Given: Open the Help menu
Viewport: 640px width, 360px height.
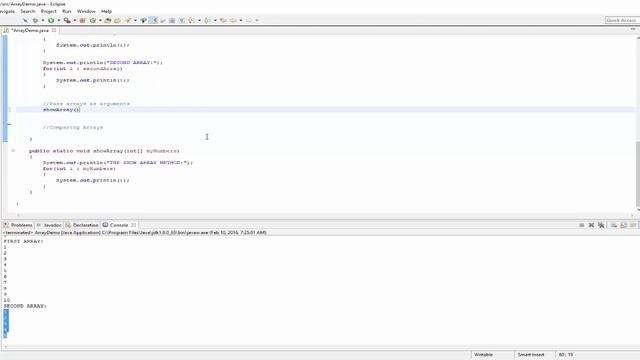Looking at the screenshot, I should (106, 11).
